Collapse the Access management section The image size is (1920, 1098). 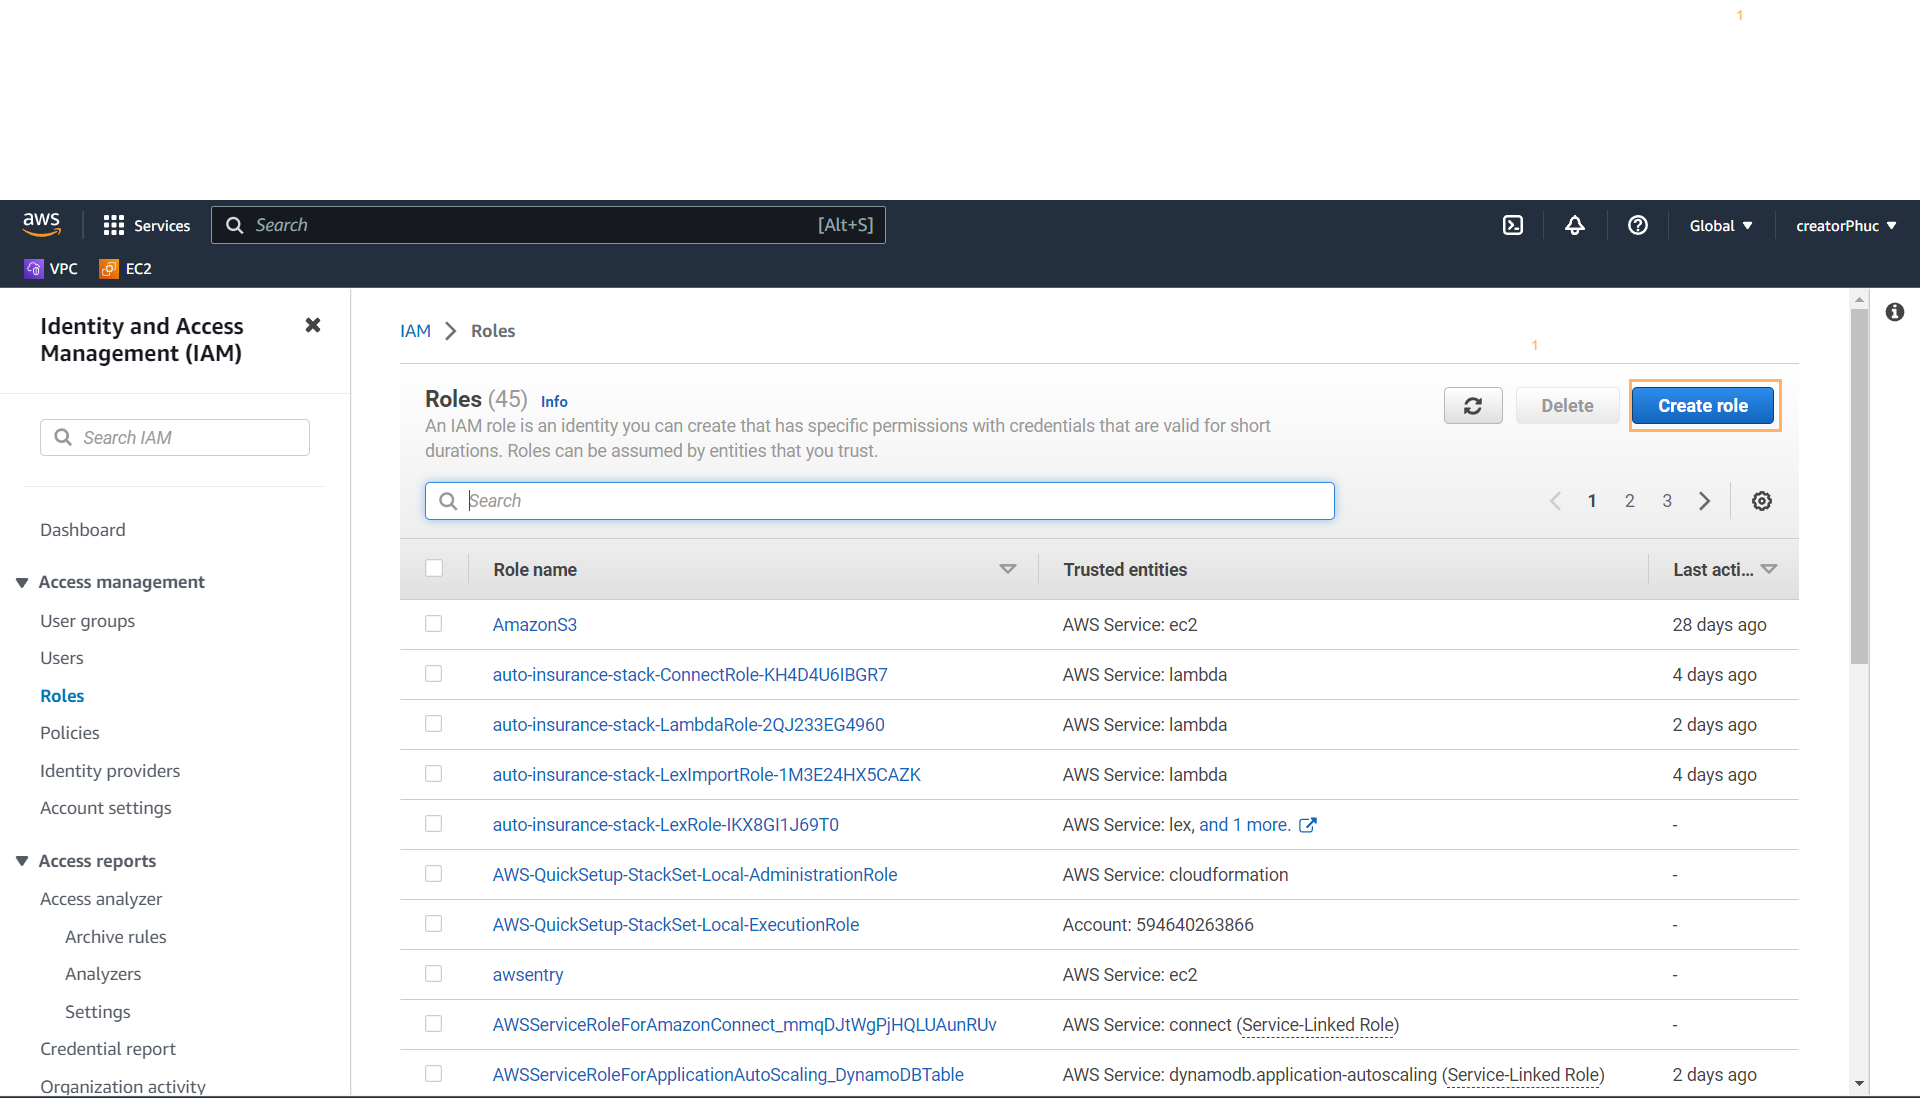pos(22,582)
